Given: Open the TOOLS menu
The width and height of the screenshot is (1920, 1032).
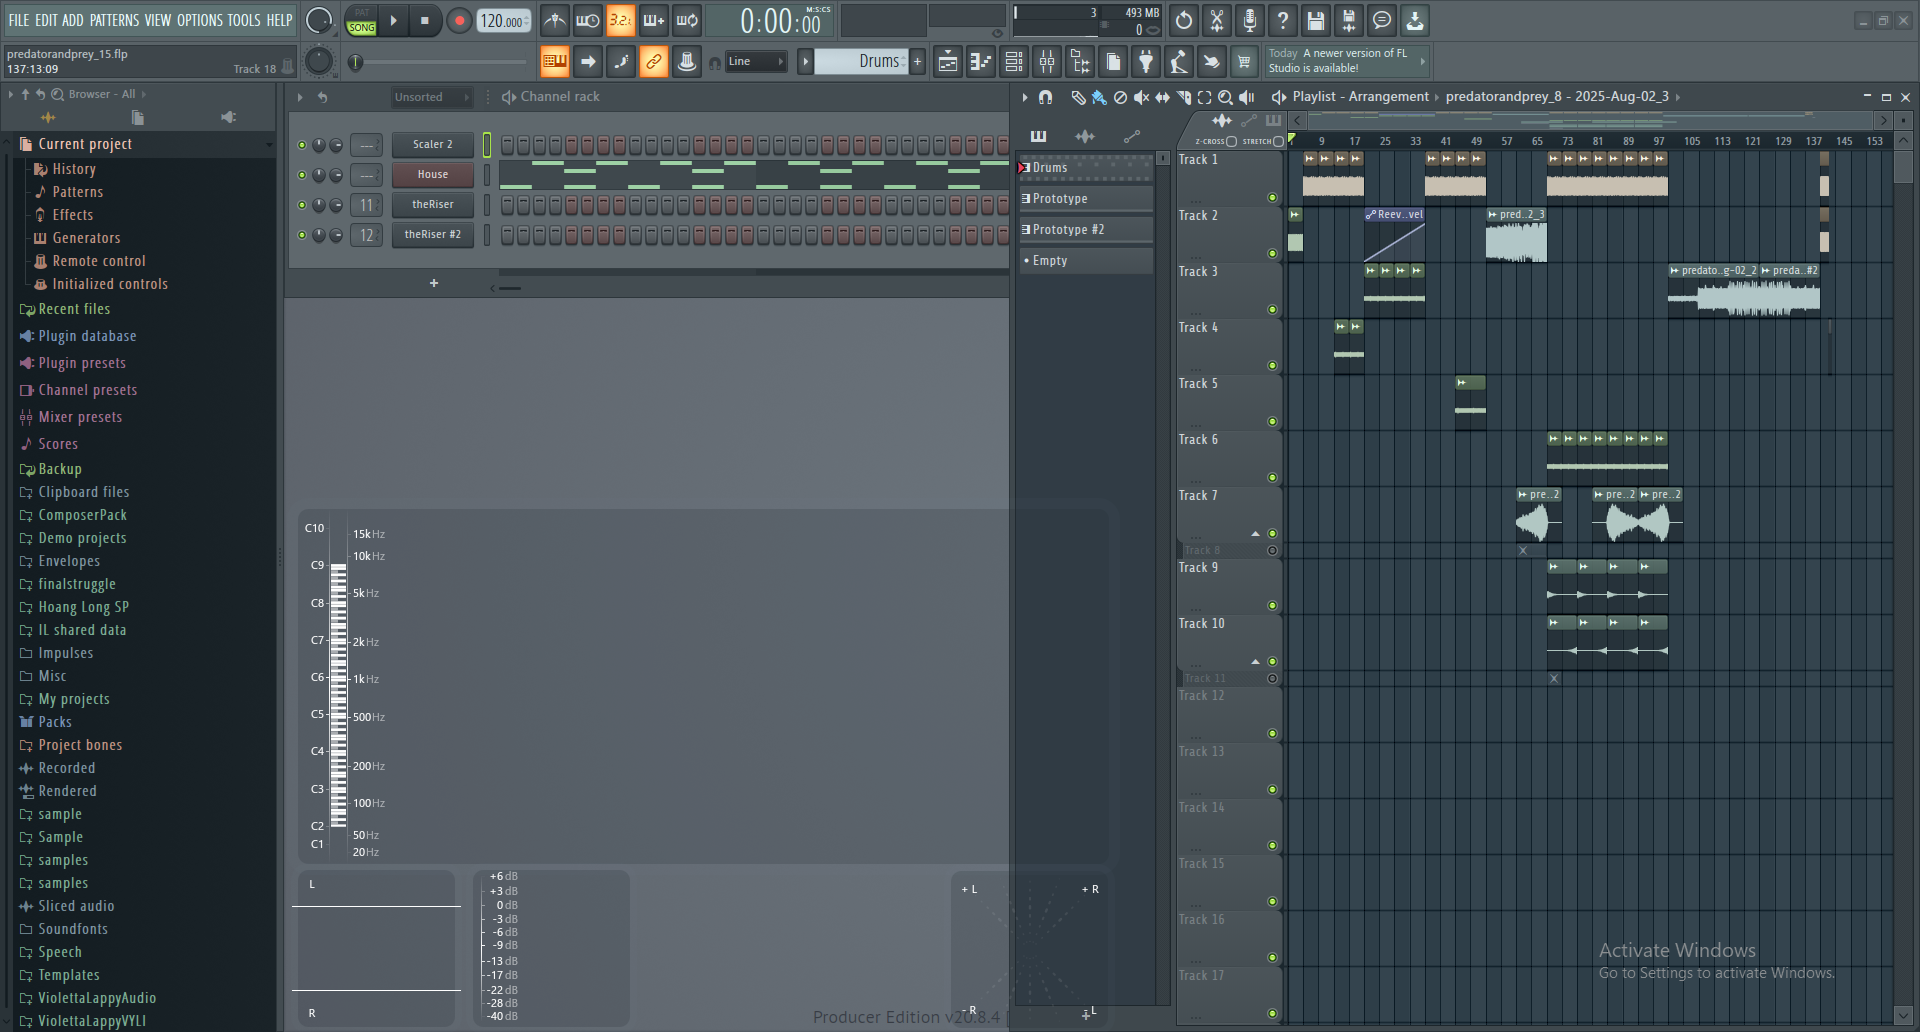Looking at the screenshot, I should pos(244,20).
